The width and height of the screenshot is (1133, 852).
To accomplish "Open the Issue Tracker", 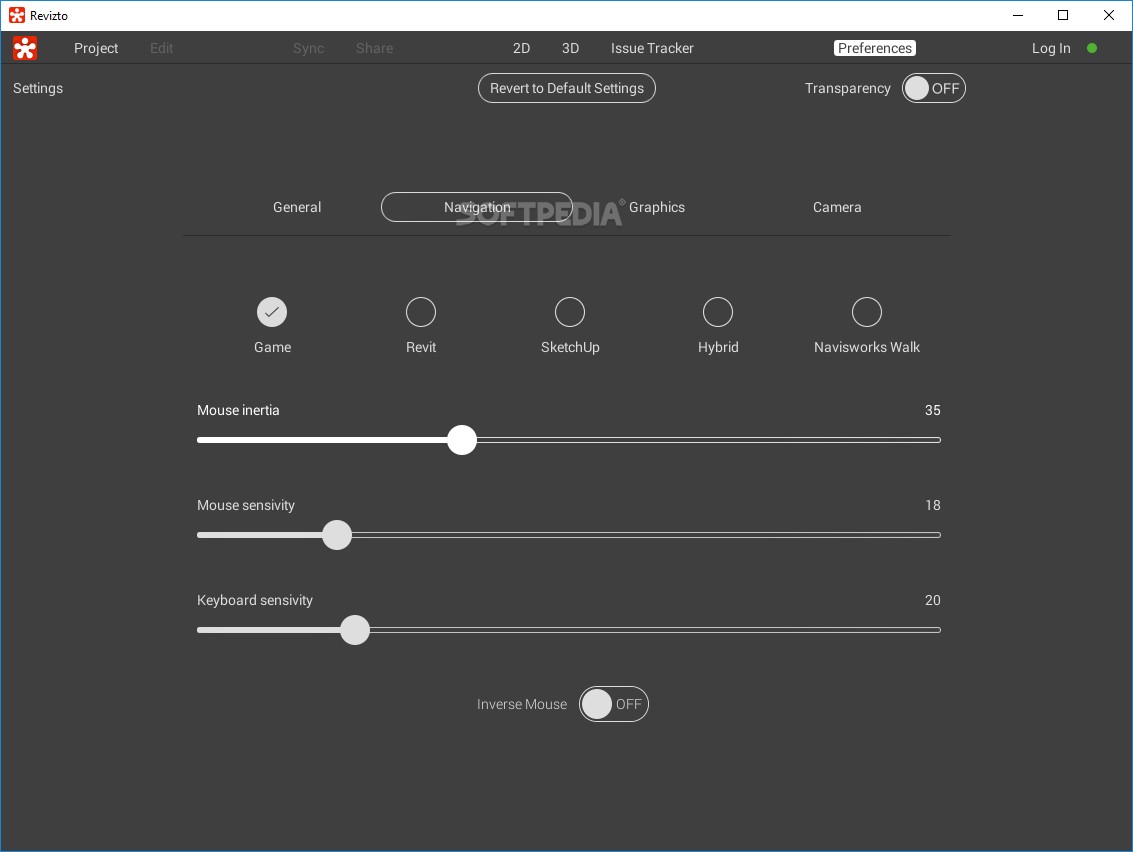I will pos(652,48).
